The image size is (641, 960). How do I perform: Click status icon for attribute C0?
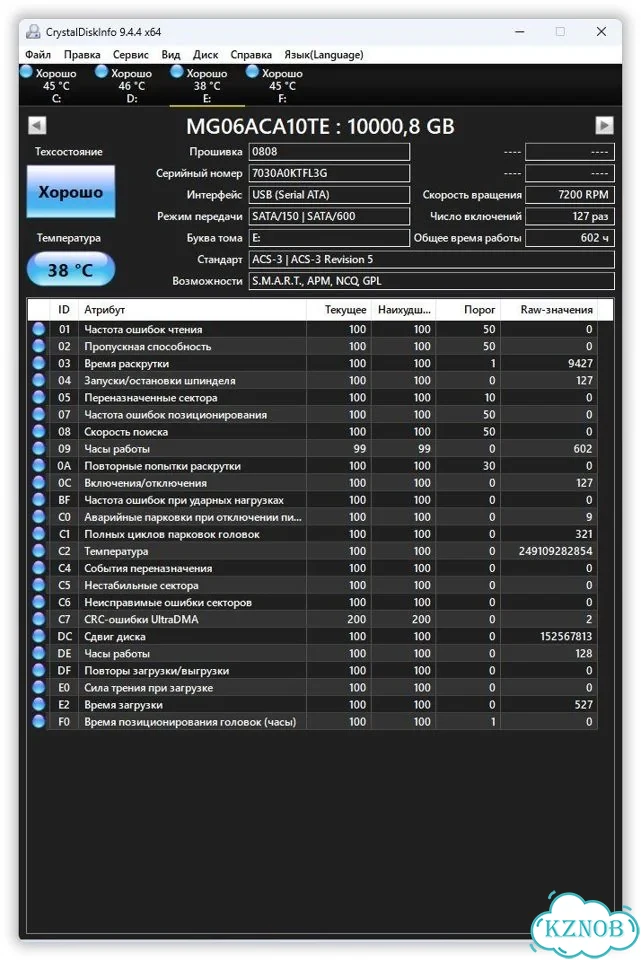pos(39,517)
